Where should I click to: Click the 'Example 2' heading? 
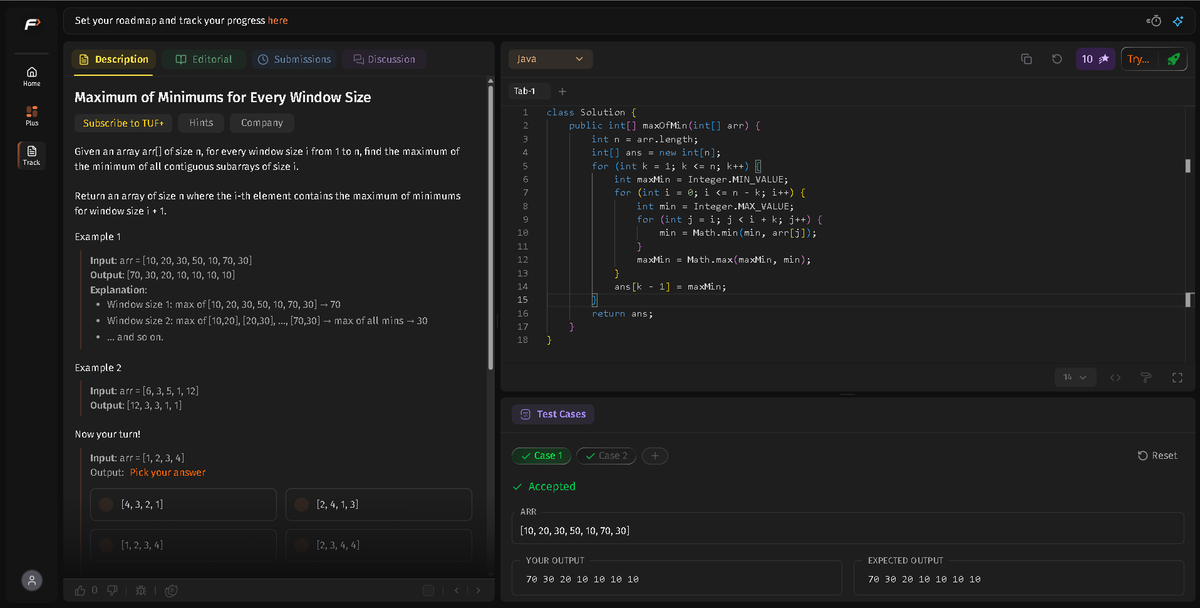98,368
